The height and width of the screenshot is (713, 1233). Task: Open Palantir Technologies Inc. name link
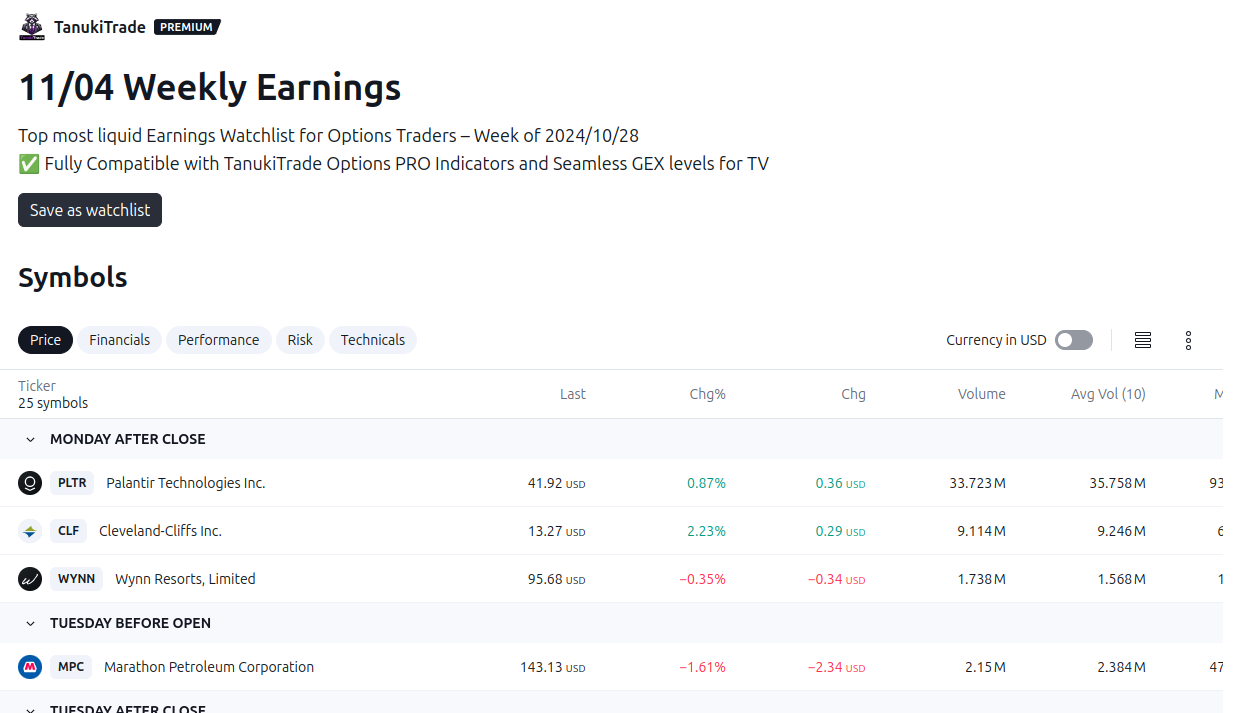tap(186, 483)
